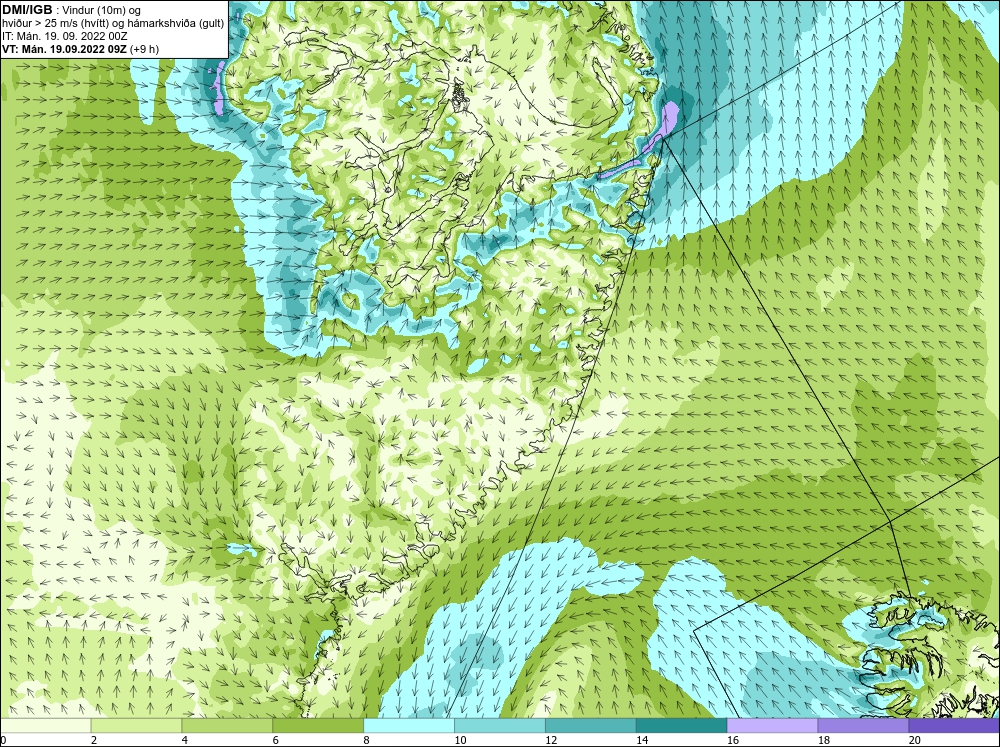The image size is (1000, 747).
Task: Click the above 20 m/s dark purple swatch
Action: (954, 725)
